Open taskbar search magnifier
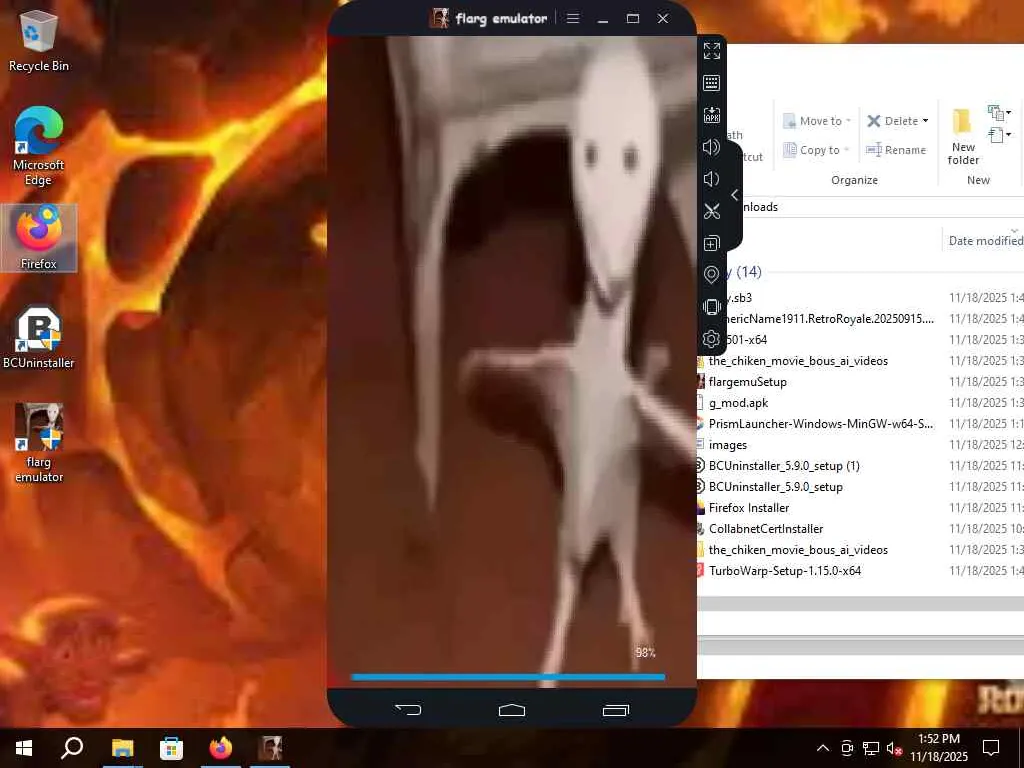The height and width of the screenshot is (768, 1024). click(x=72, y=748)
